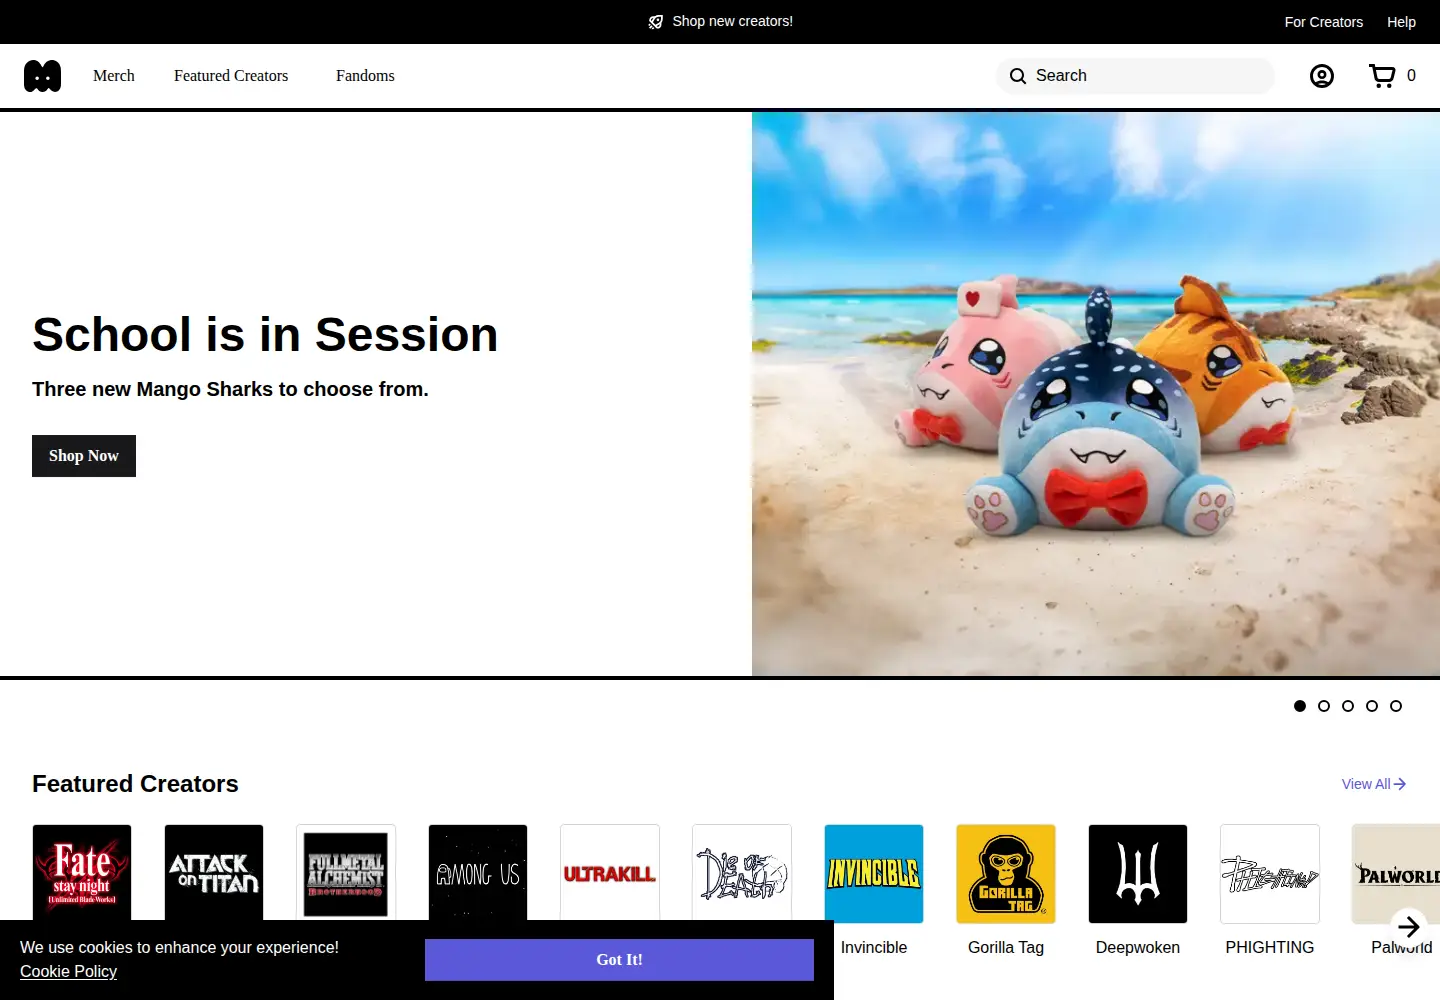The image size is (1440, 1000).
Task: Click the carousel next arrow button
Action: [x=1409, y=927]
